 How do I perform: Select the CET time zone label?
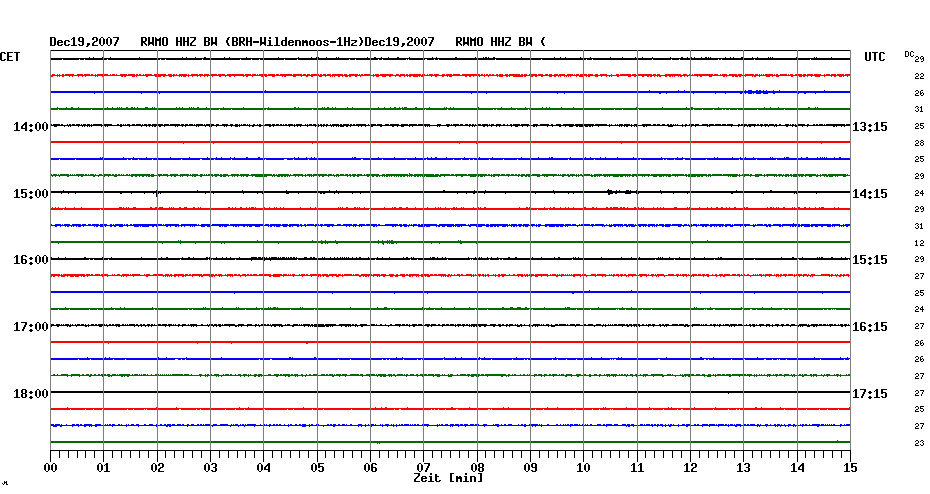(9, 57)
